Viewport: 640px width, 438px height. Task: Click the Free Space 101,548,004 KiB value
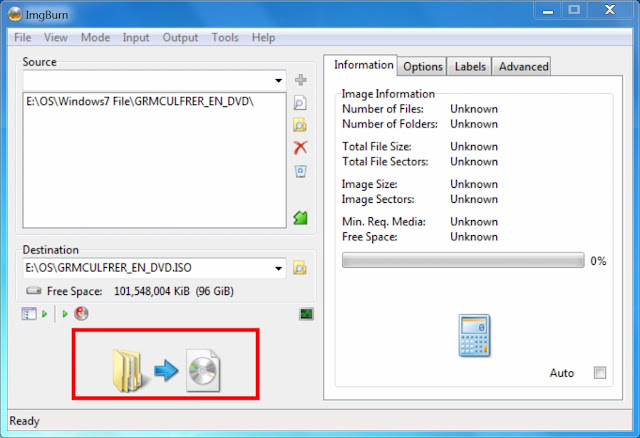click(173, 291)
